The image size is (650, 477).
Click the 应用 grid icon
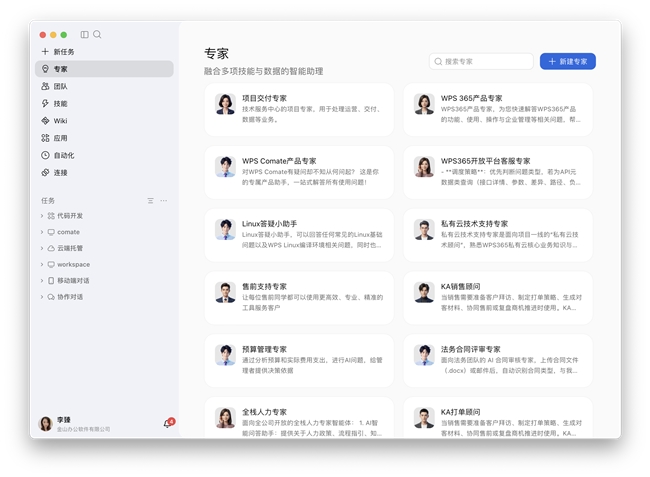pos(45,138)
